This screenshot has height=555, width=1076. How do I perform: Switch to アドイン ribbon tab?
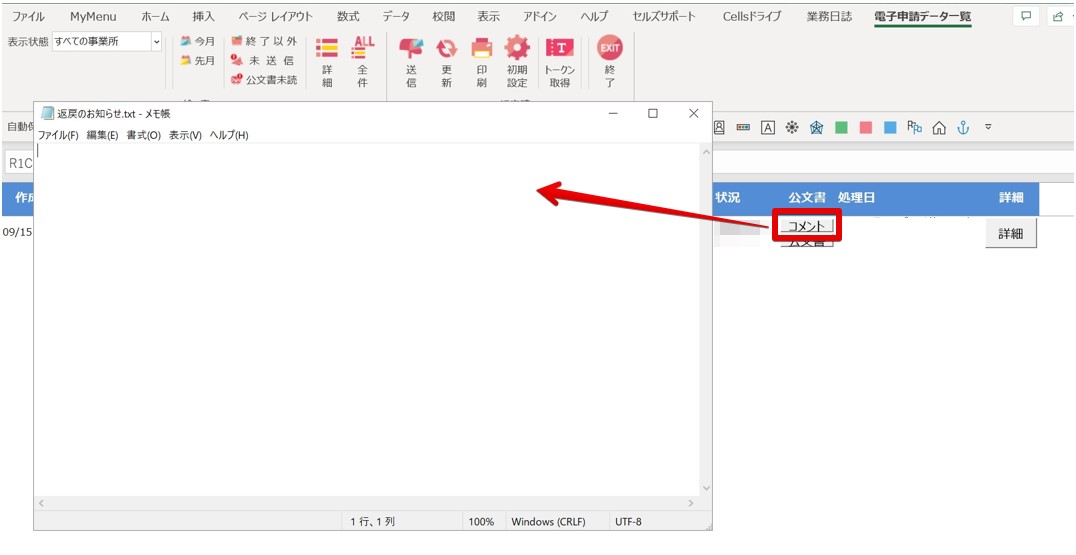(x=539, y=16)
